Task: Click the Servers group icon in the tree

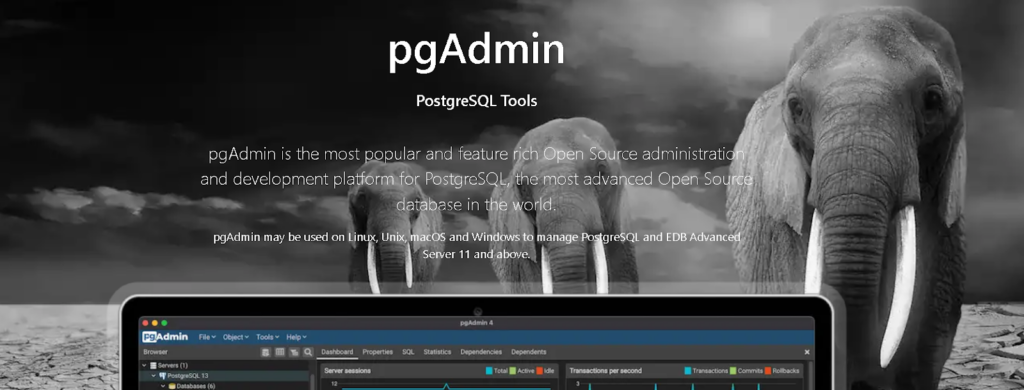Action: tap(153, 366)
